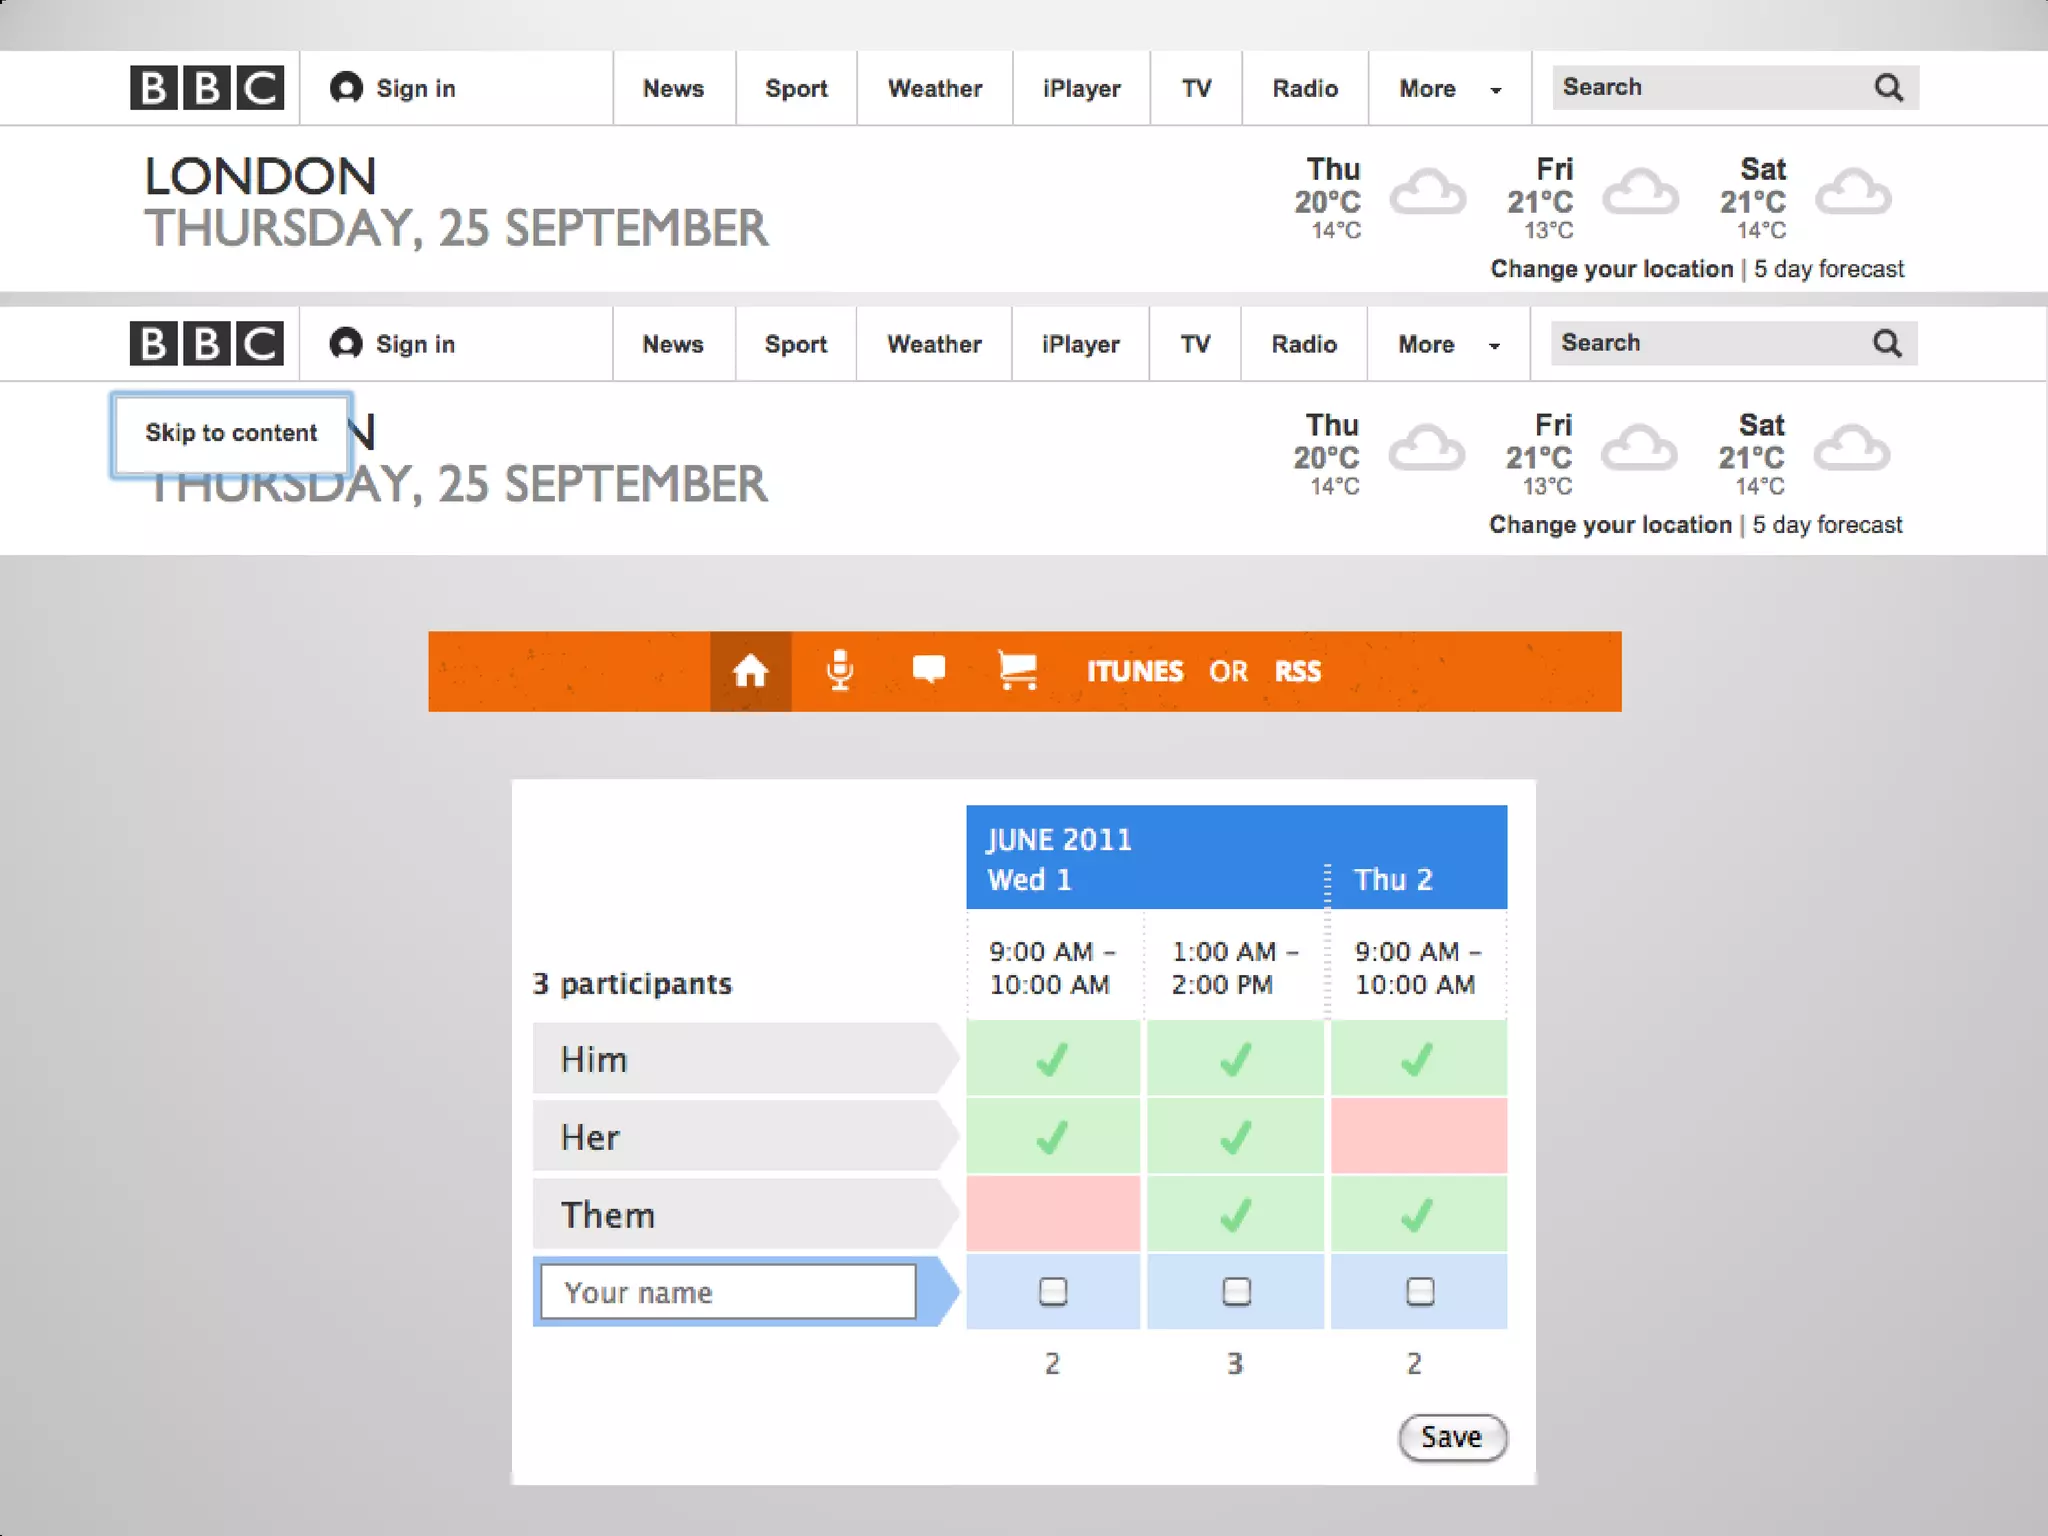Tick the Wed 9:00 AM availability checkbox
This screenshot has height=1536, width=2048.
[x=1052, y=1291]
